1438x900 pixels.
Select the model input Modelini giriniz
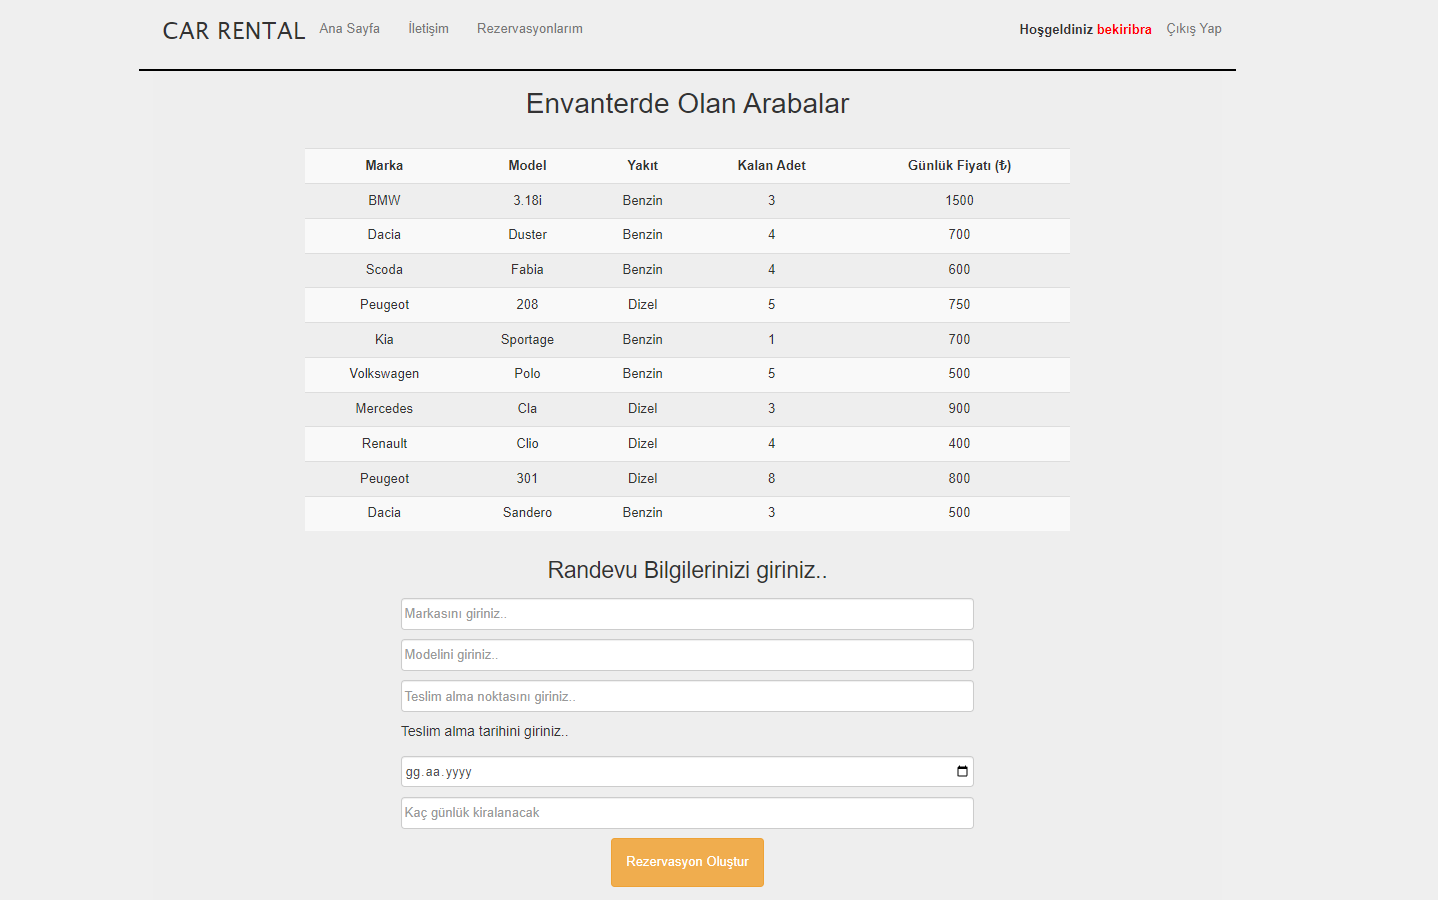[687, 654]
